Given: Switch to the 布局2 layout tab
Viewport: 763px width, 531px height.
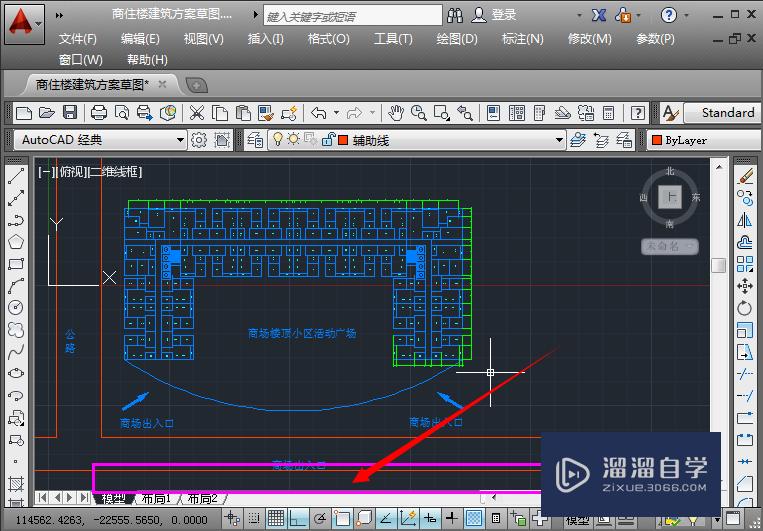Looking at the screenshot, I should (202, 498).
